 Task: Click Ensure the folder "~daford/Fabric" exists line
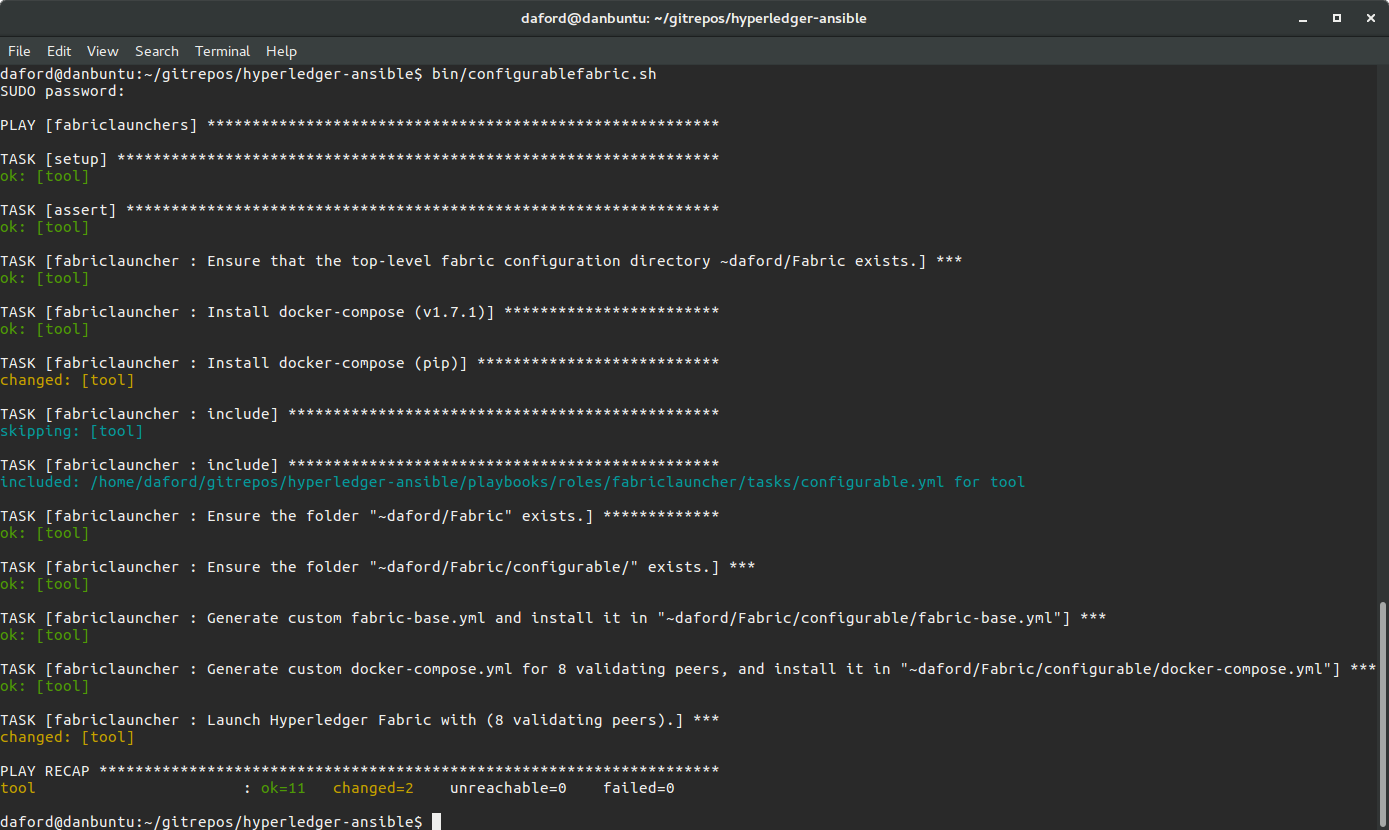[x=360, y=516]
